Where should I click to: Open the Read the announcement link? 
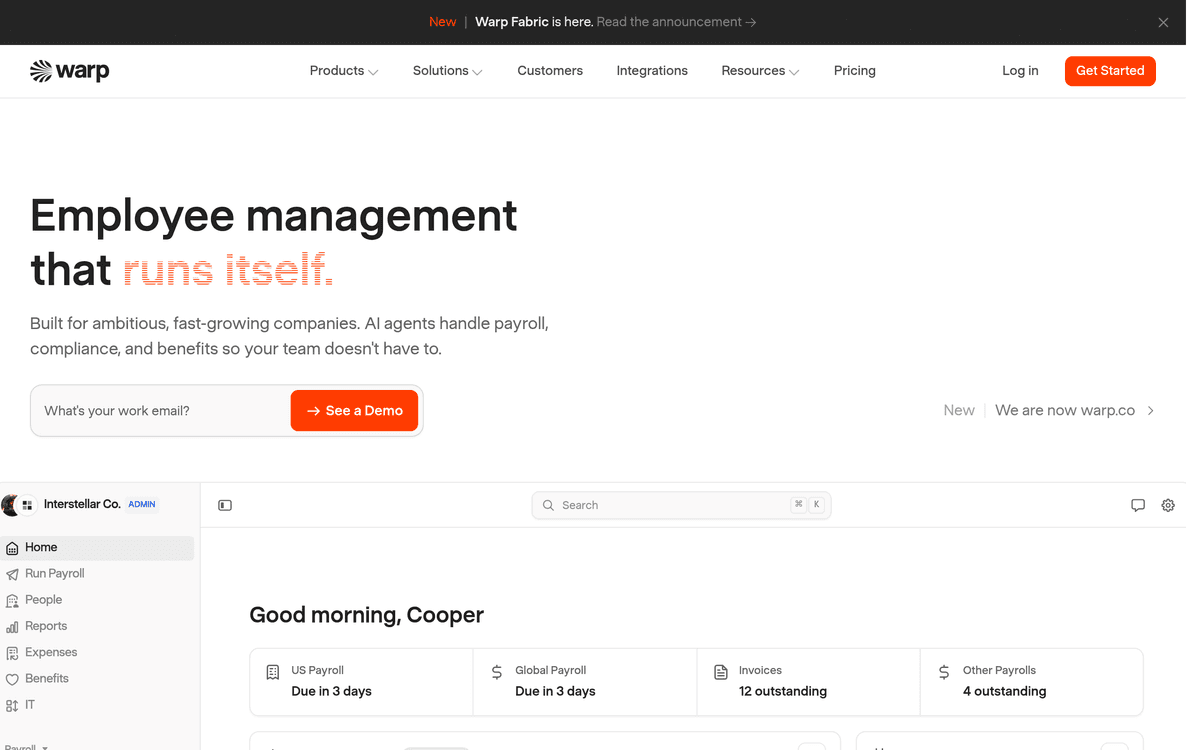click(x=676, y=22)
